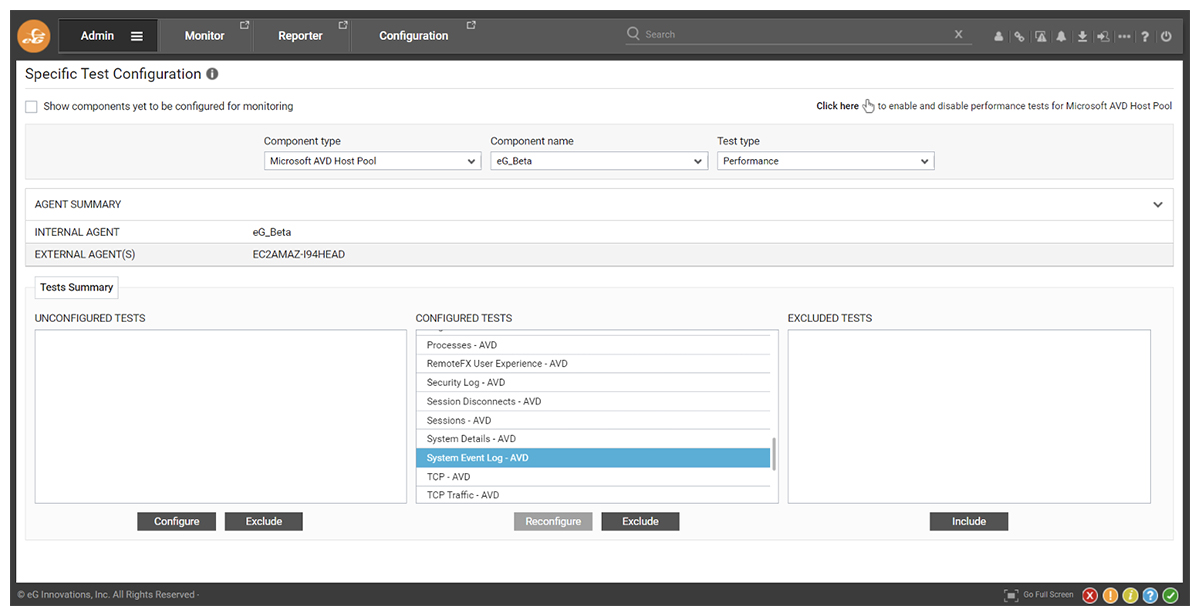Viewport: 1200px width, 616px height.
Task: Click the red X critical status icon
Action: [x=1090, y=595]
